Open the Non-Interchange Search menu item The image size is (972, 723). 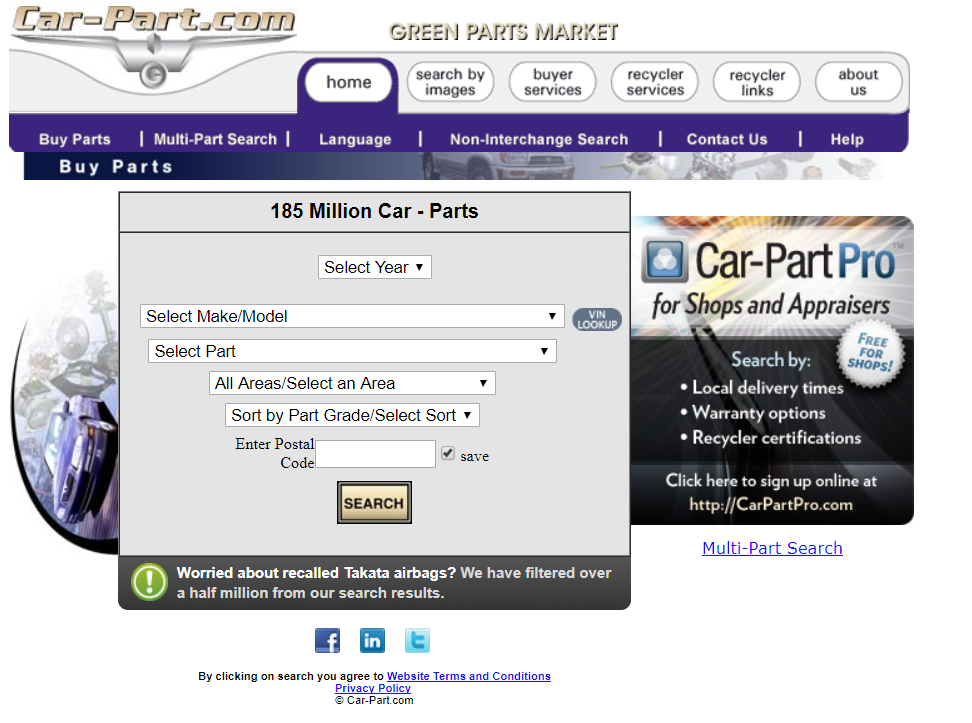point(539,140)
